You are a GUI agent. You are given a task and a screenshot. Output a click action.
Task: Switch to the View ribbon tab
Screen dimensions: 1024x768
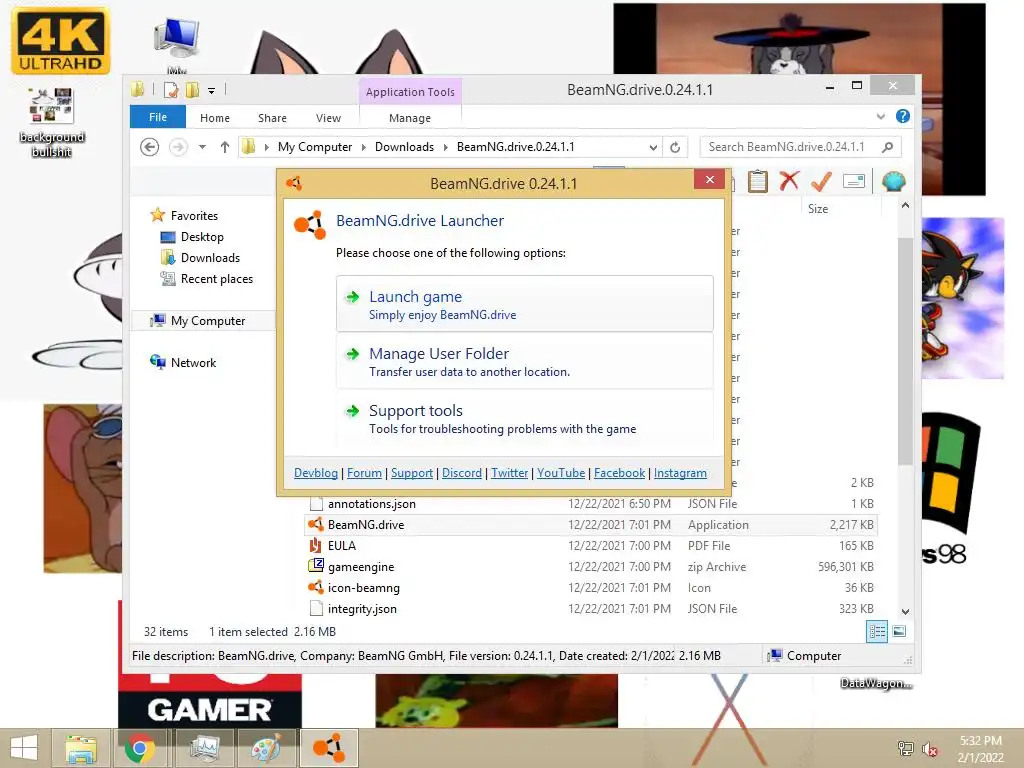(x=328, y=118)
